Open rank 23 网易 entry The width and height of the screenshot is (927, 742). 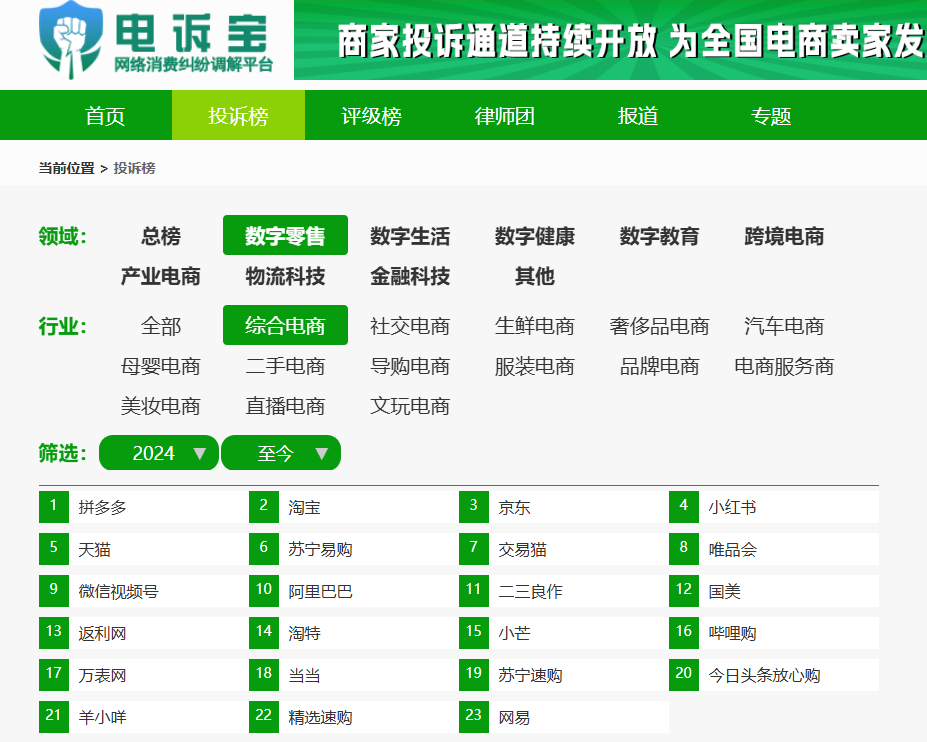(563, 717)
